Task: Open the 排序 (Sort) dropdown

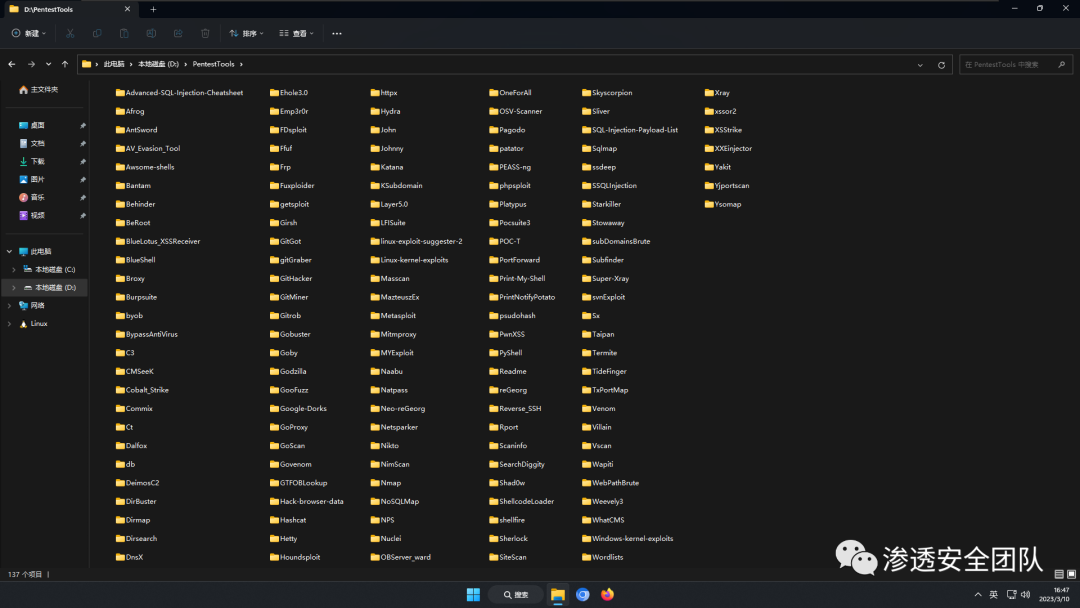Action: click(x=247, y=33)
